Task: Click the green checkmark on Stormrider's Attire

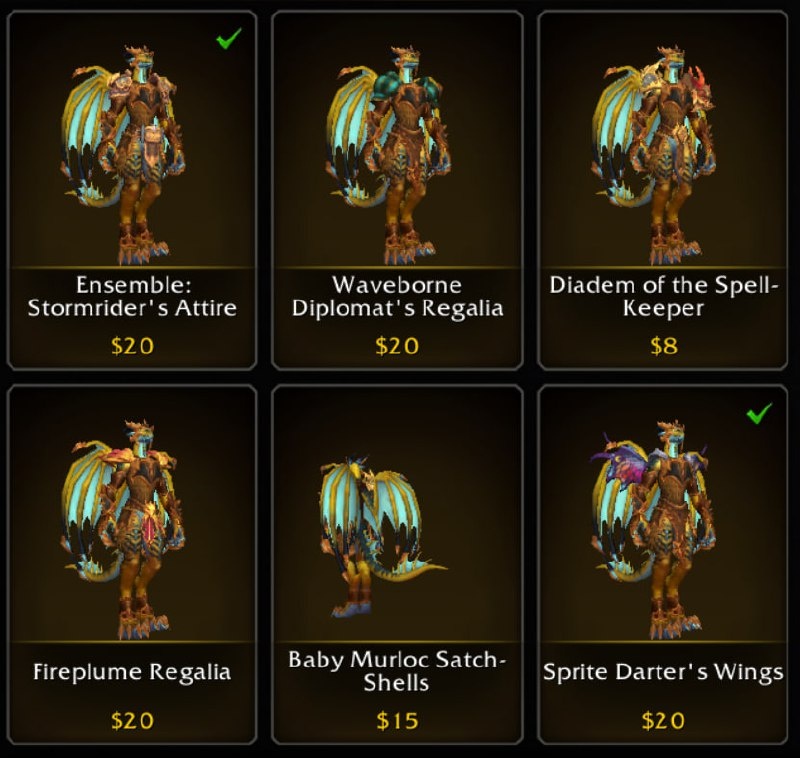Action: coord(229,38)
